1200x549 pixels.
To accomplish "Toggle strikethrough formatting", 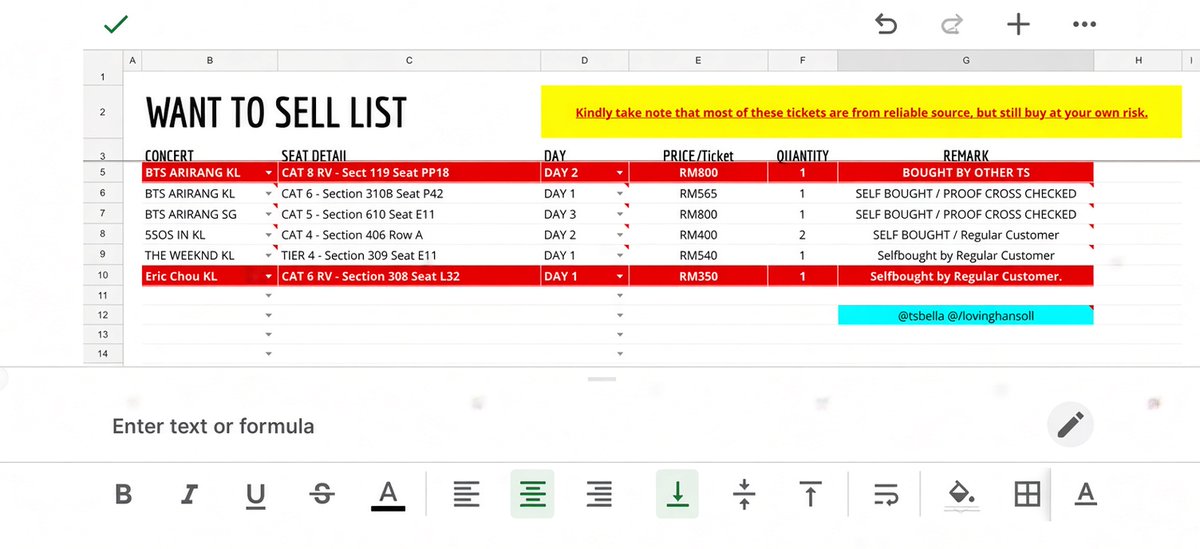I will [322, 494].
